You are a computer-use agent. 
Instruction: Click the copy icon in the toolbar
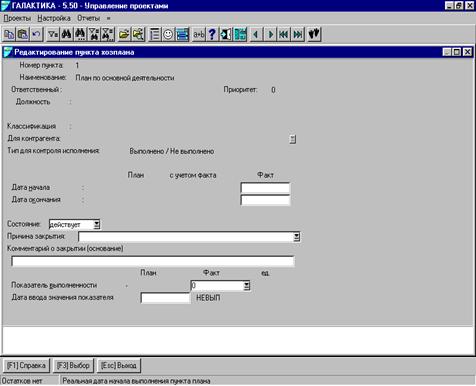[x=9, y=34]
